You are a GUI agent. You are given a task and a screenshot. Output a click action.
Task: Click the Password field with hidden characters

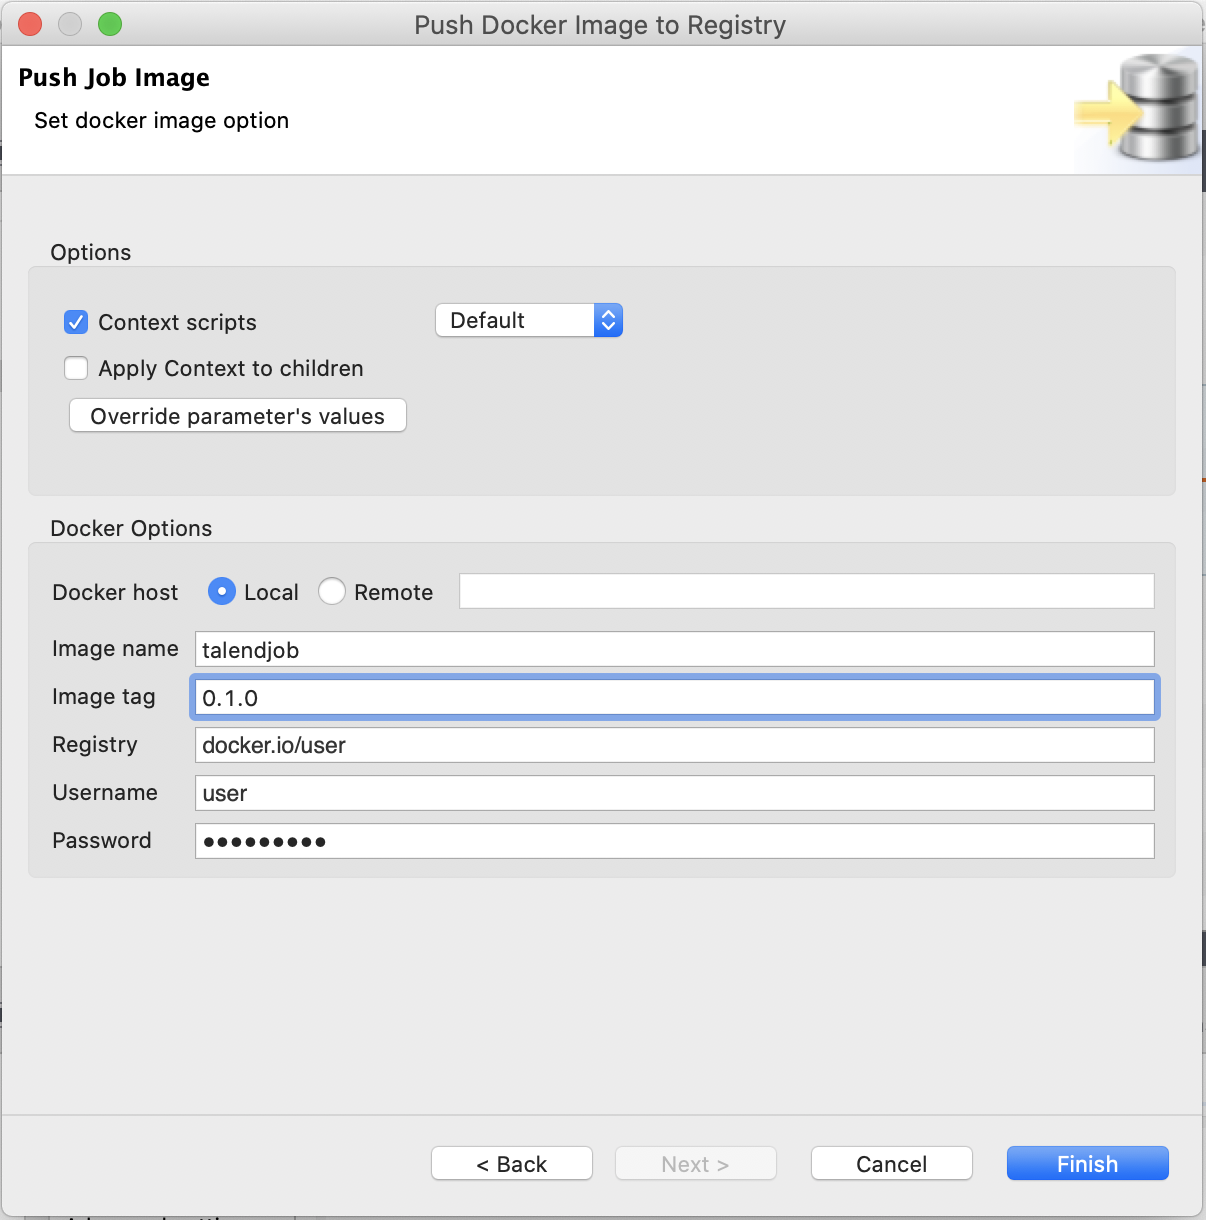point(674,841)
